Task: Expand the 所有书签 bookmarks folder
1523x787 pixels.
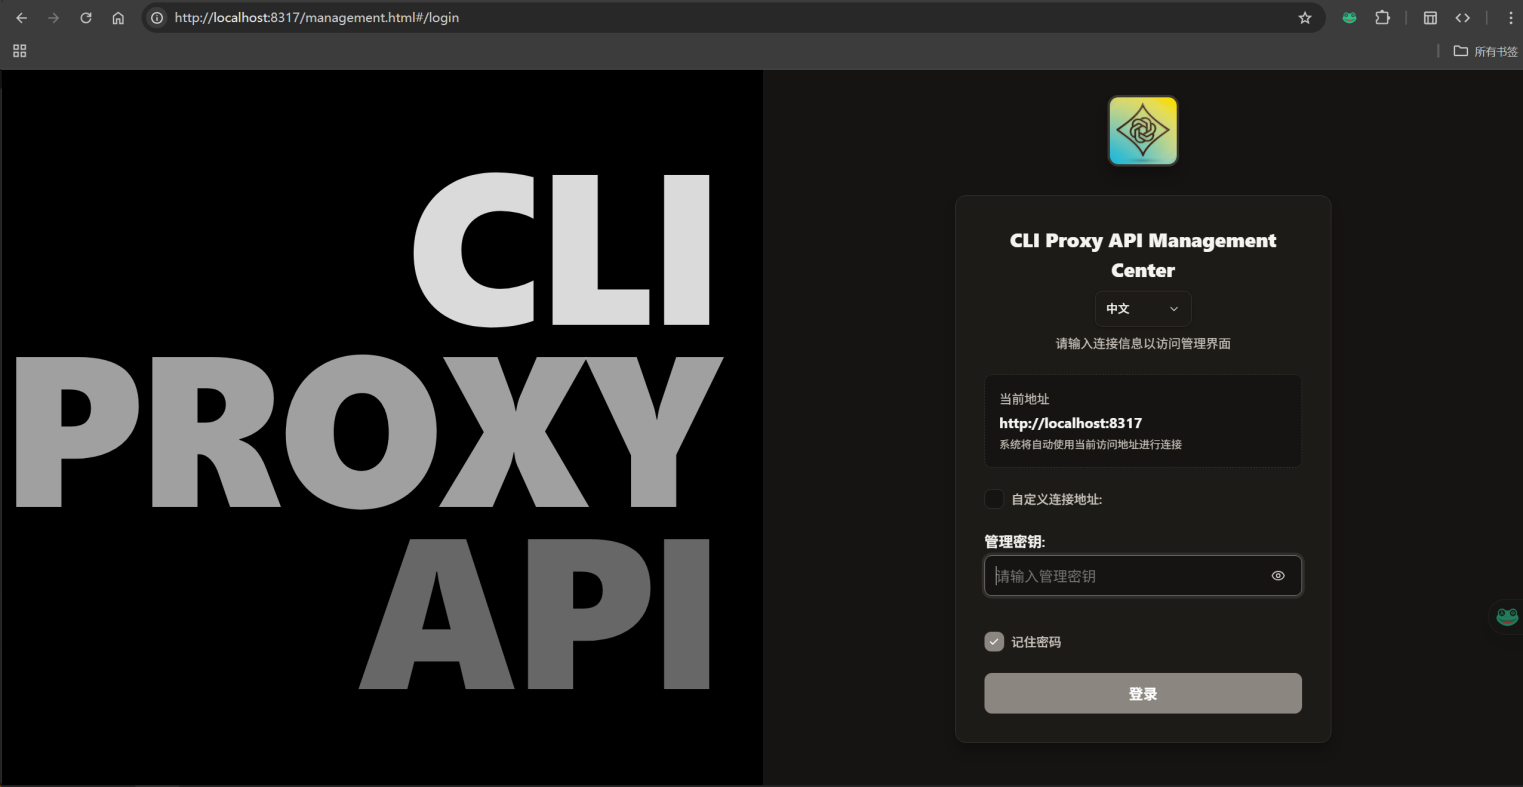Action: 1486,51
